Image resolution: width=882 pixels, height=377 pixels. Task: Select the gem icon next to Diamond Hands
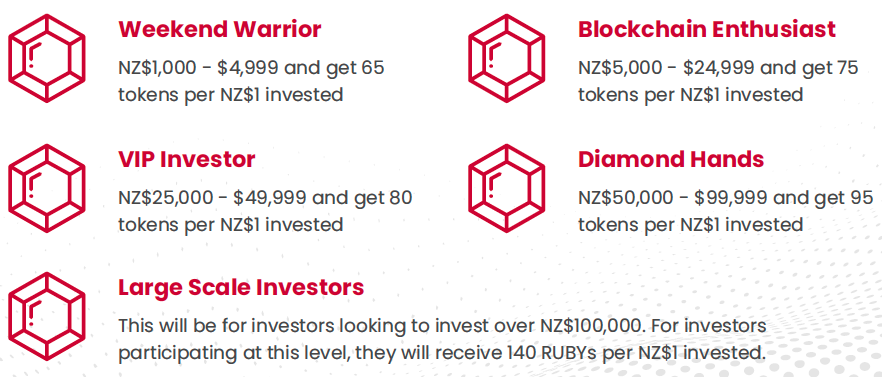click(507, 188)
